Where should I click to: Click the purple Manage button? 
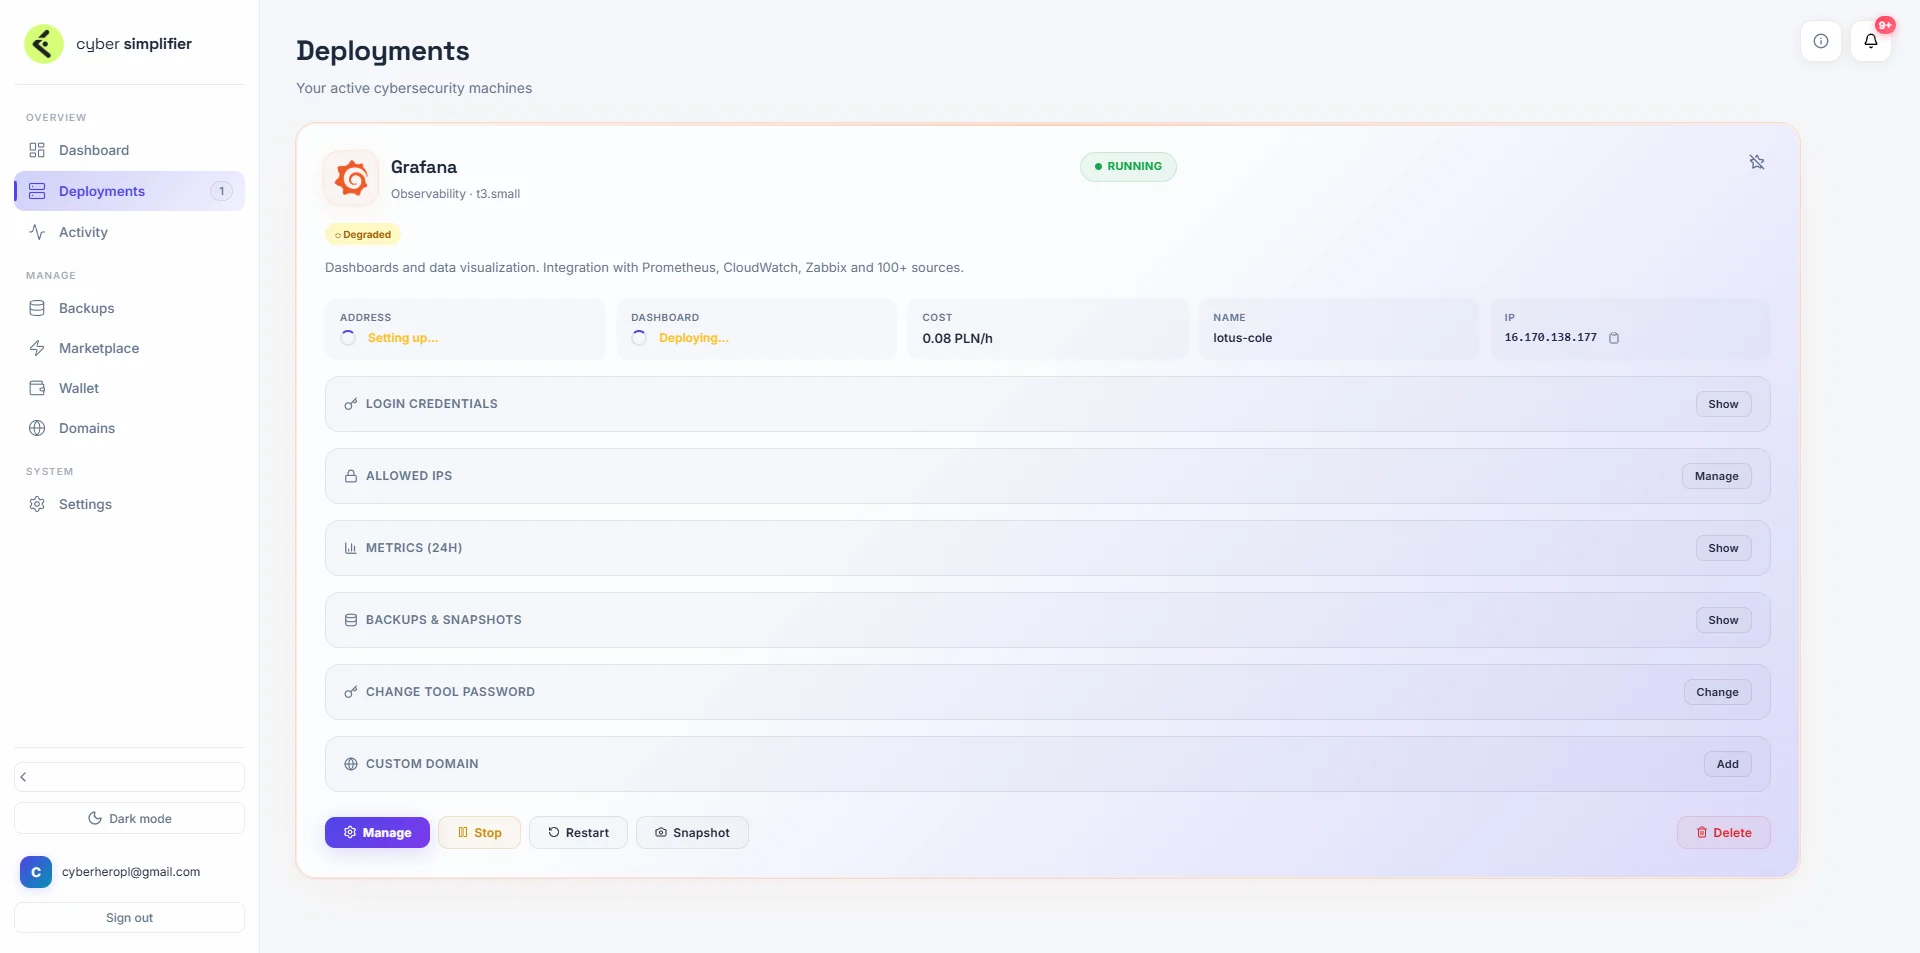click(x=377, y=833)
